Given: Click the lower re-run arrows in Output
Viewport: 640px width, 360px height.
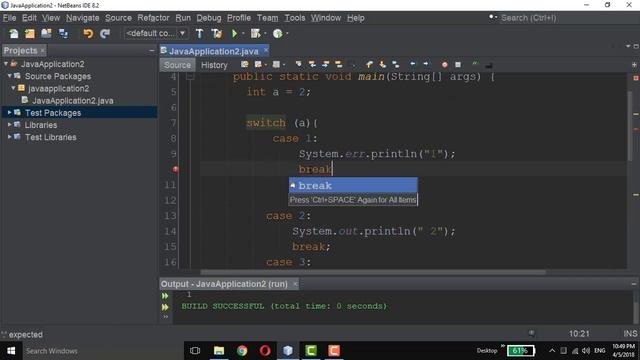Looking at the screenshot, I should point(165,307).
